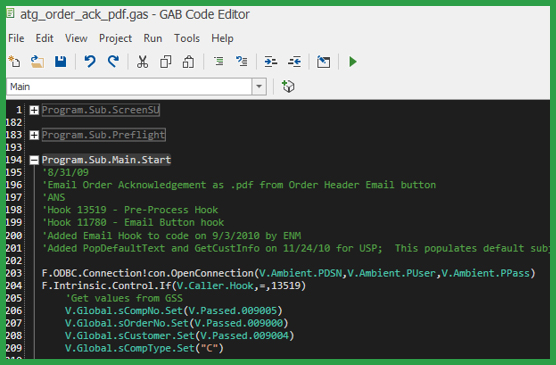Screen dimensions: 556x365
Task: Save the script with floppy disk icon
Action: (x=61, y=62)
